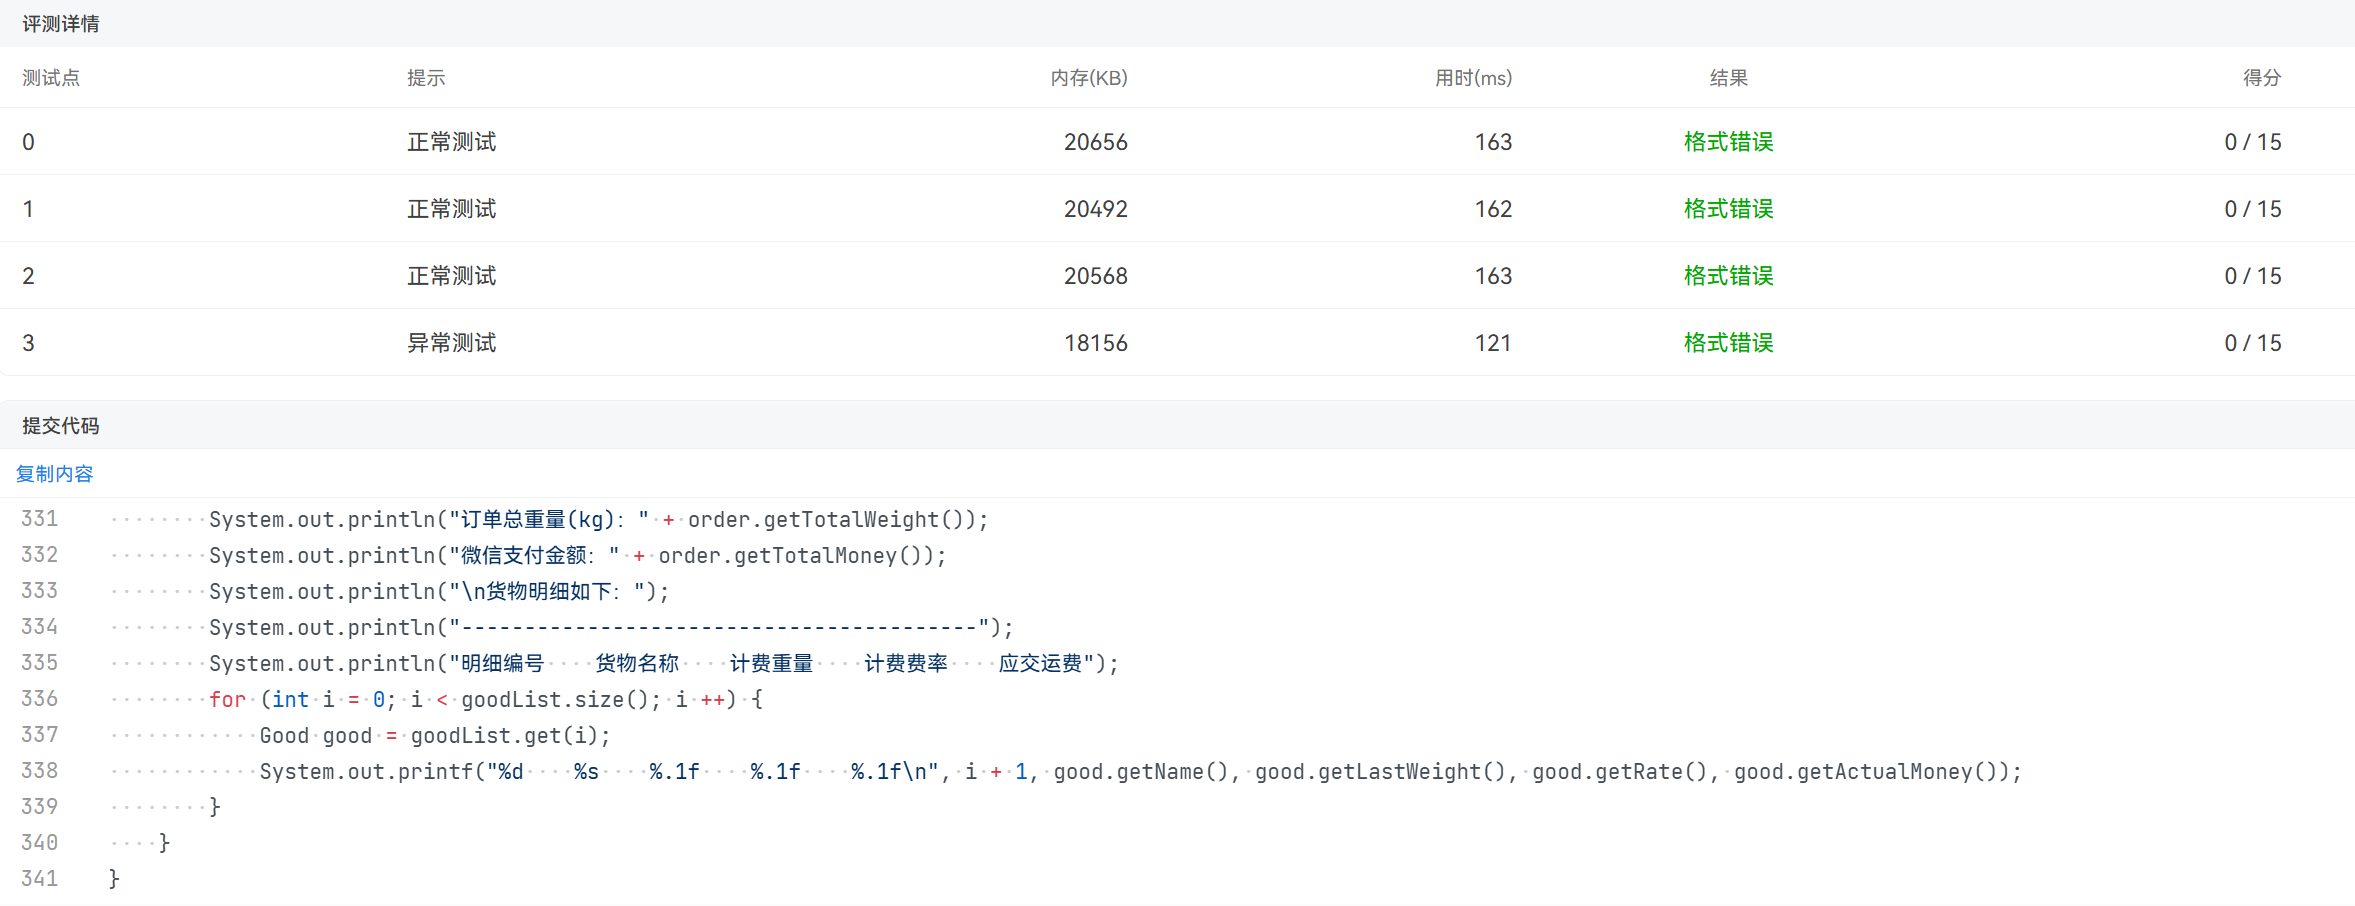Click 格式错误 result for test point 2
The width and height of the screenshot is (2355, 906).
tap(1728, 276)
